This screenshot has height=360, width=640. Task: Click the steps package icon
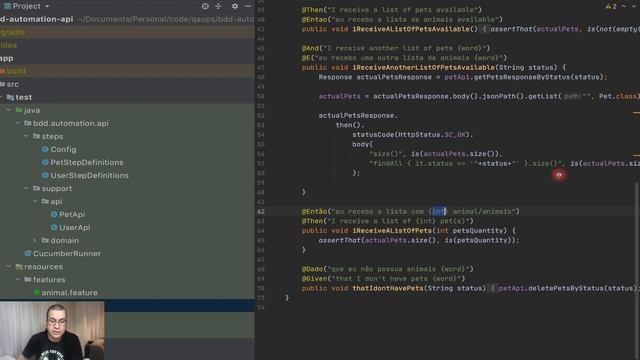tap(36, 136)
